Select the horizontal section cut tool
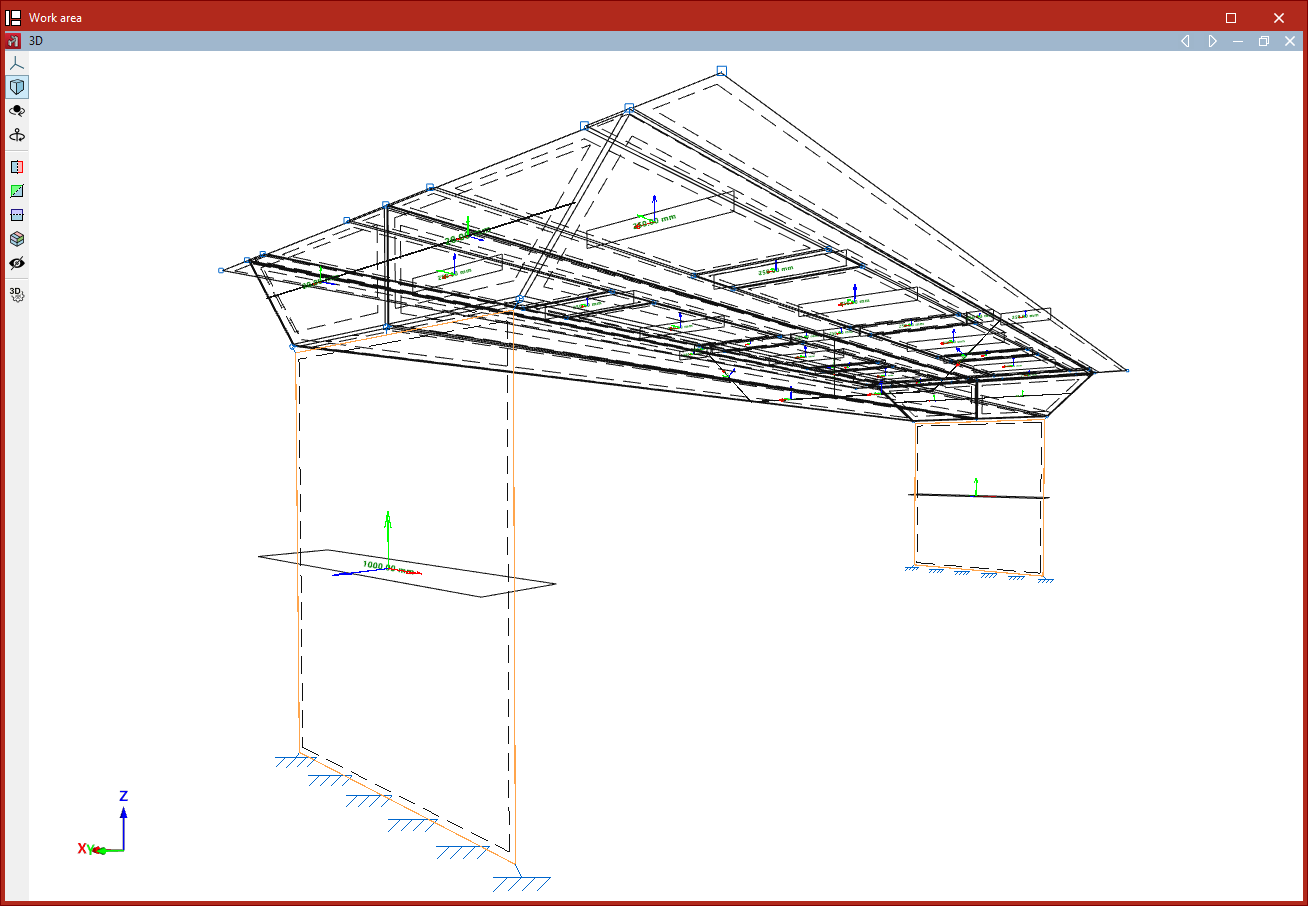This screenshot has width=1308, height=906. (17, 215)
